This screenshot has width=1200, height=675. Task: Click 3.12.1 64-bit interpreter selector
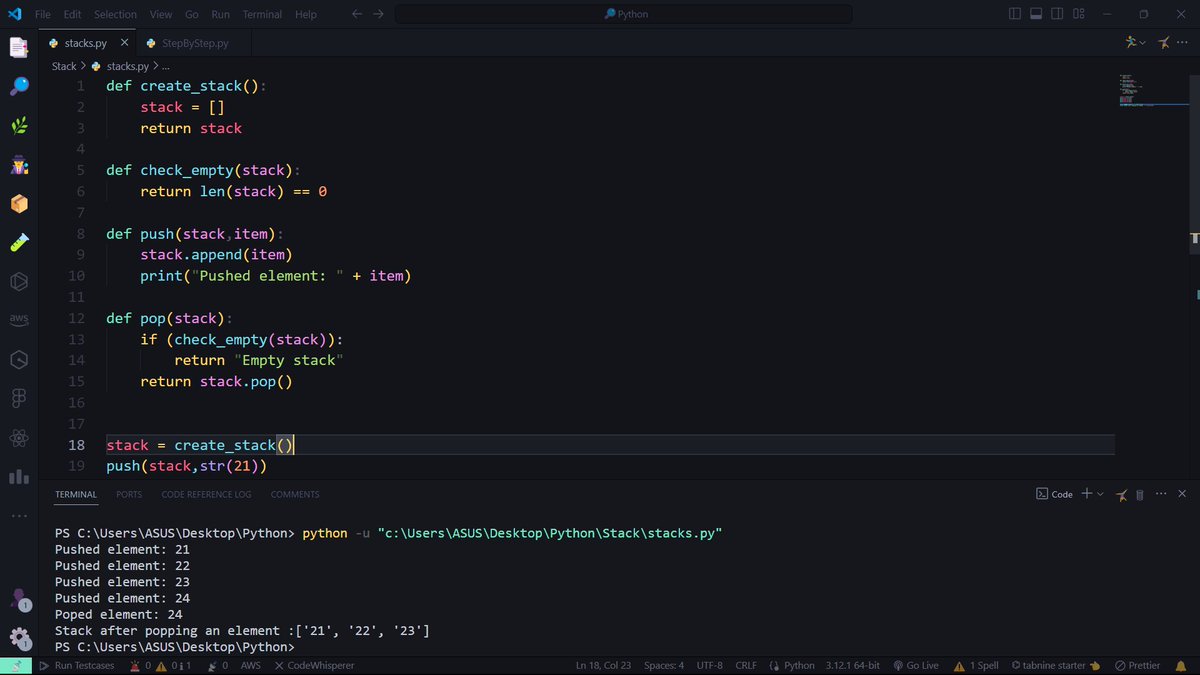[x=852, y=665]
